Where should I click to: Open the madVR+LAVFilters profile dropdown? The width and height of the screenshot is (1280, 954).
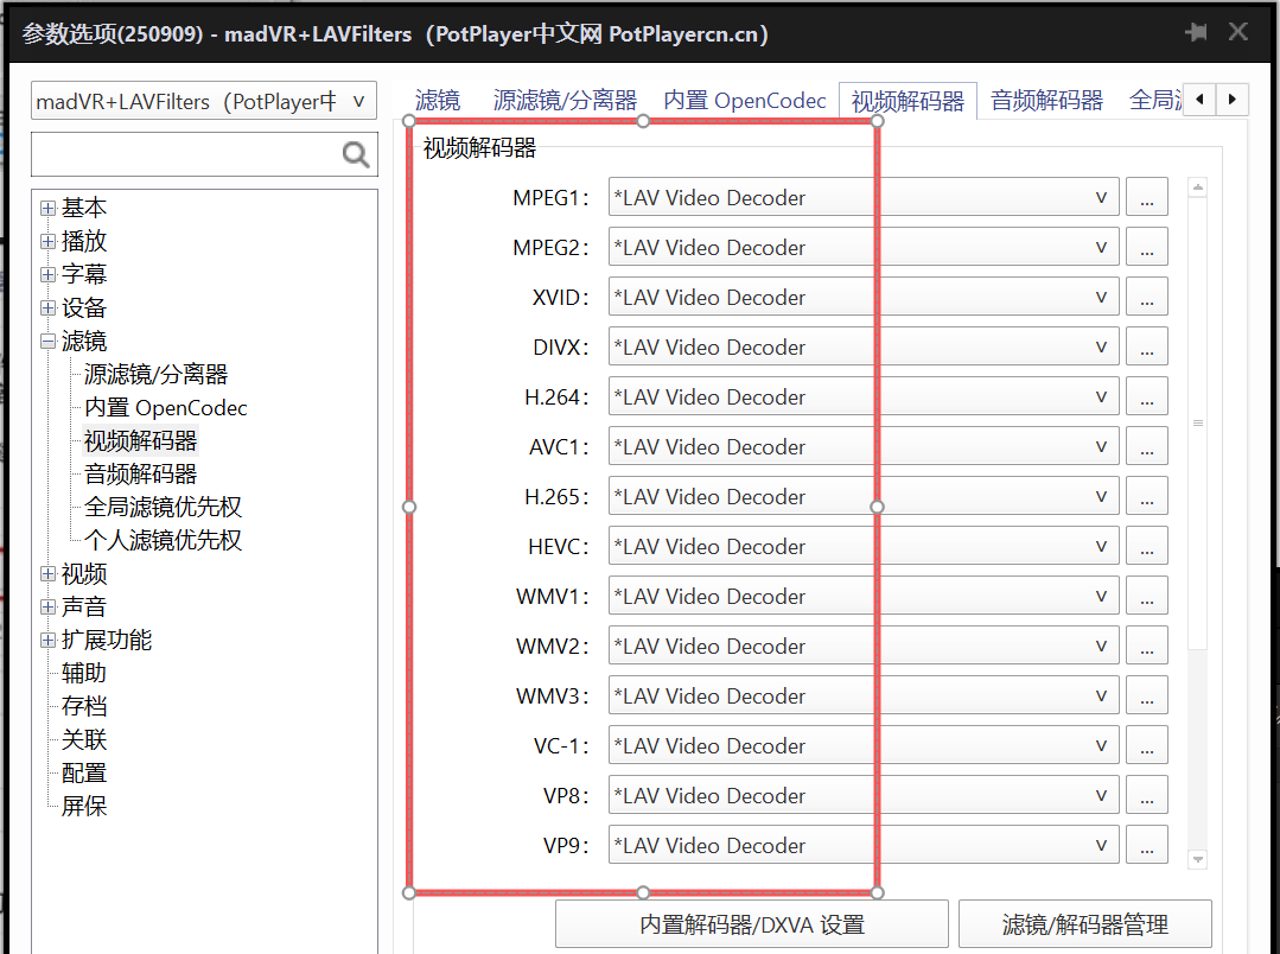pos(204,101)
